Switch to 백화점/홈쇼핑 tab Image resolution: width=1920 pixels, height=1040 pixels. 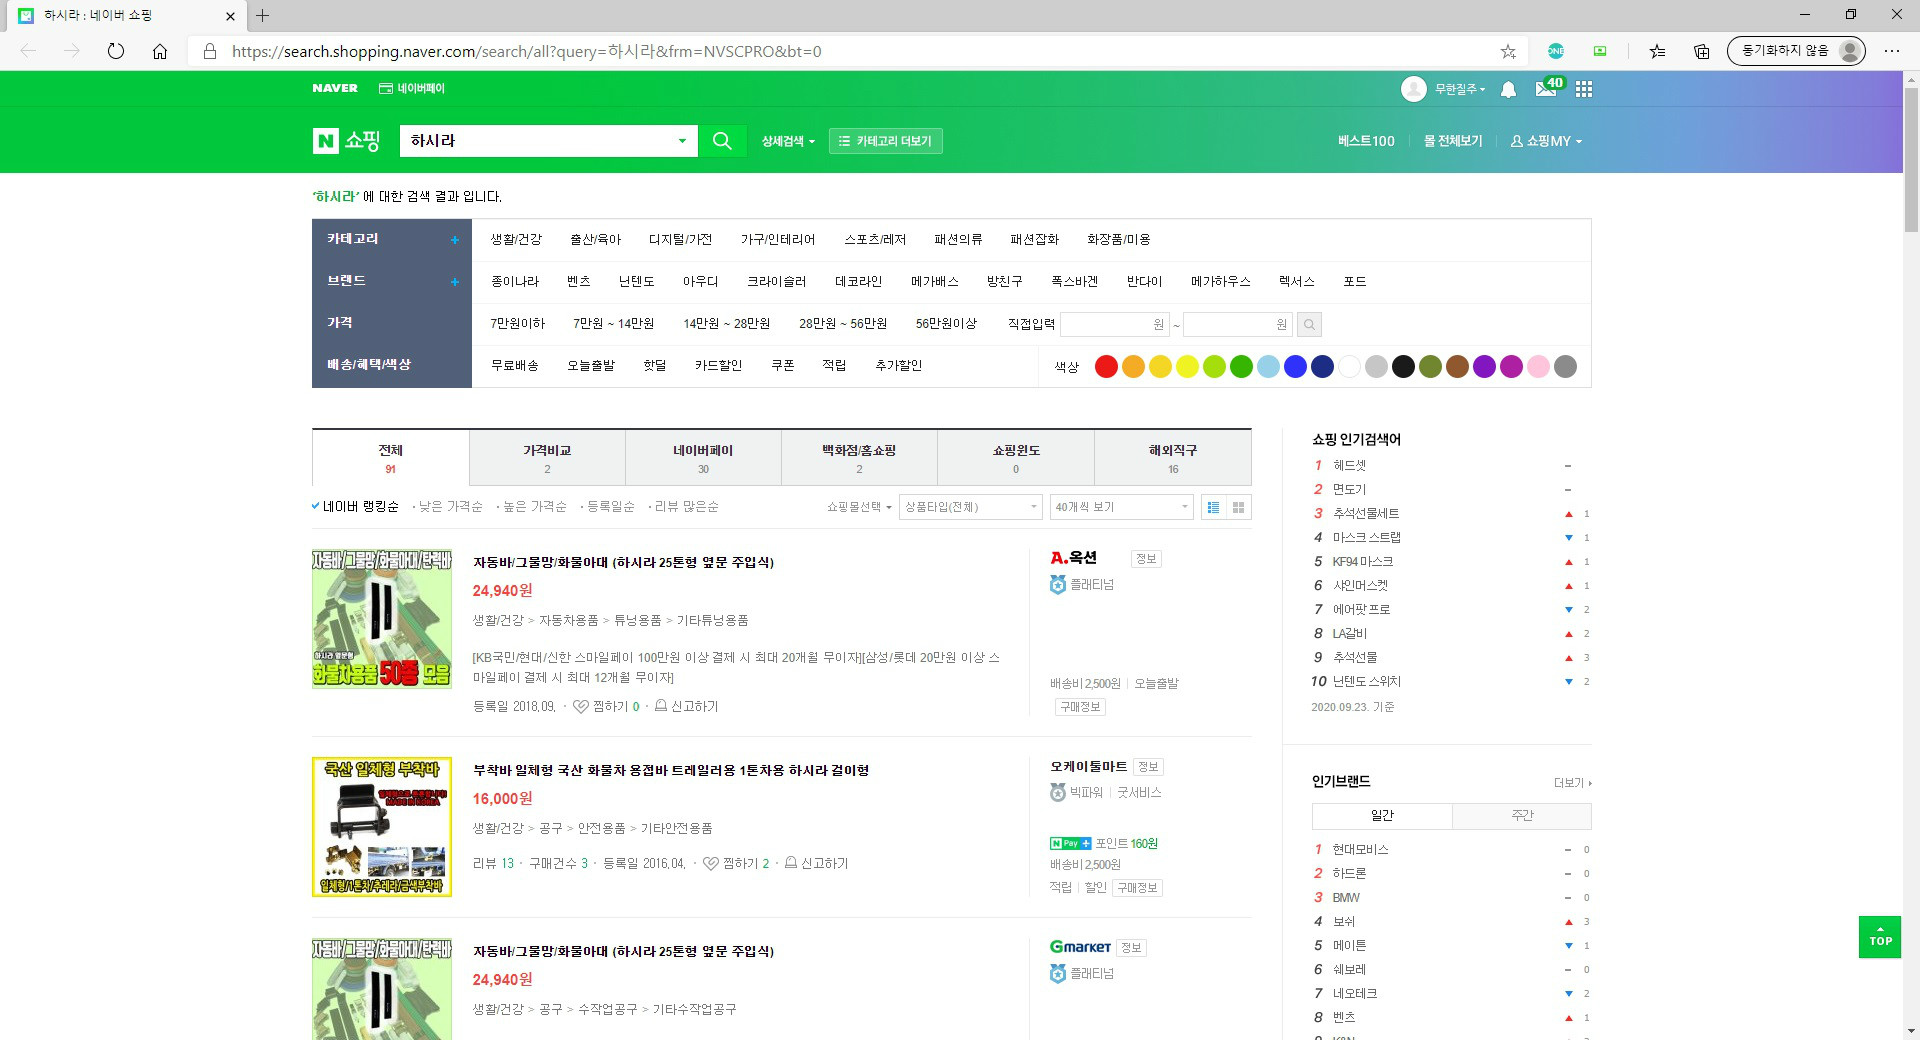point(859,458)
